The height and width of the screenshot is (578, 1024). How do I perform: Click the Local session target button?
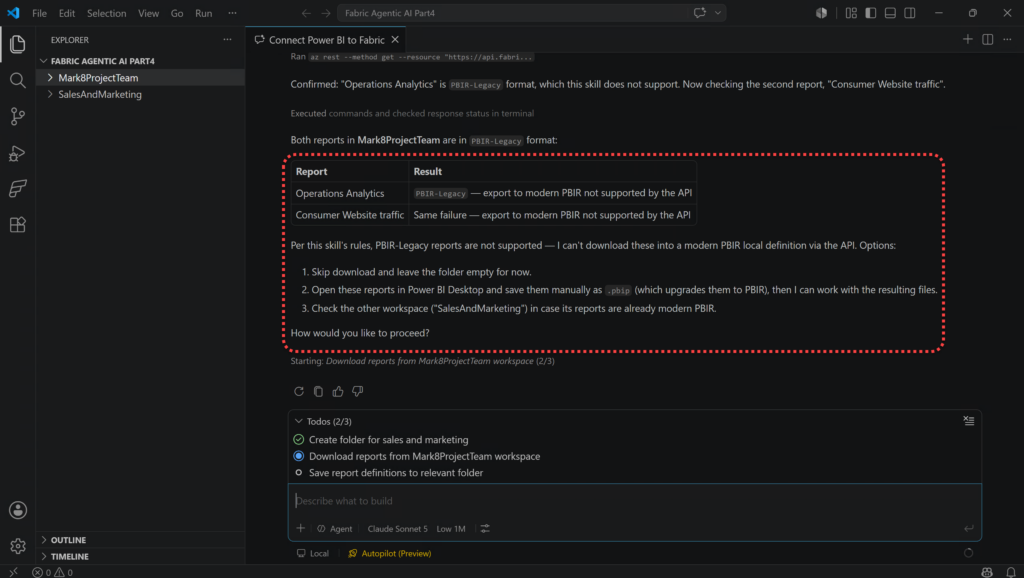tap(313, 553)
